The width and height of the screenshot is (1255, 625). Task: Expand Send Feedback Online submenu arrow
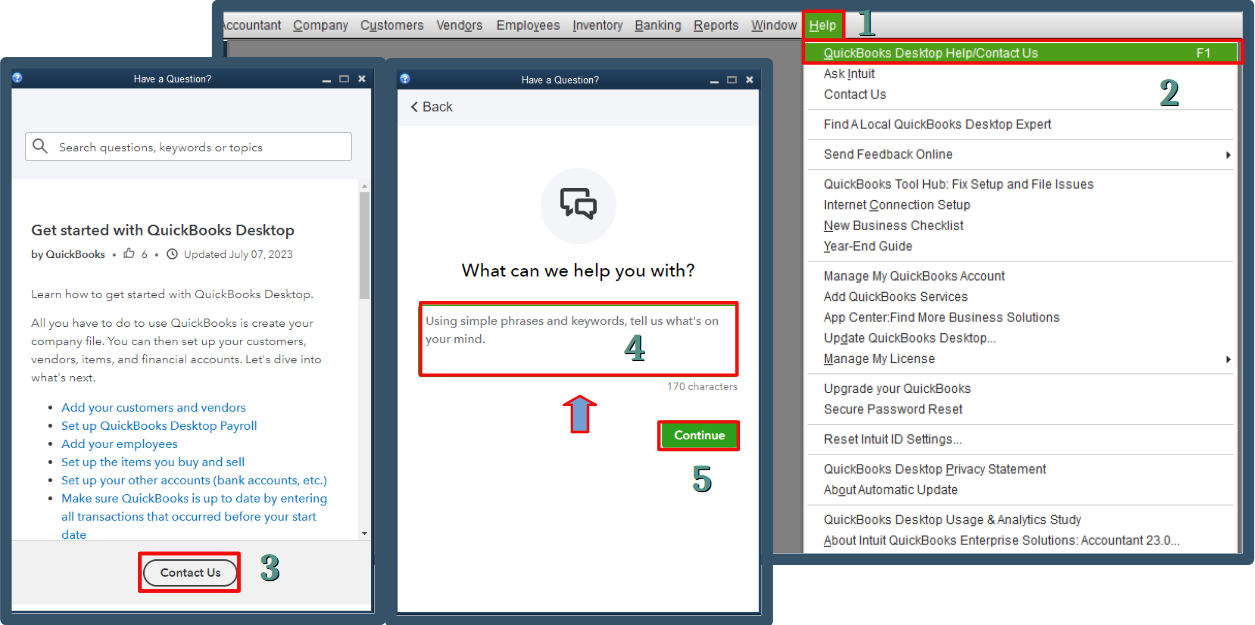pyautogui.click(x=1228, y=155)
